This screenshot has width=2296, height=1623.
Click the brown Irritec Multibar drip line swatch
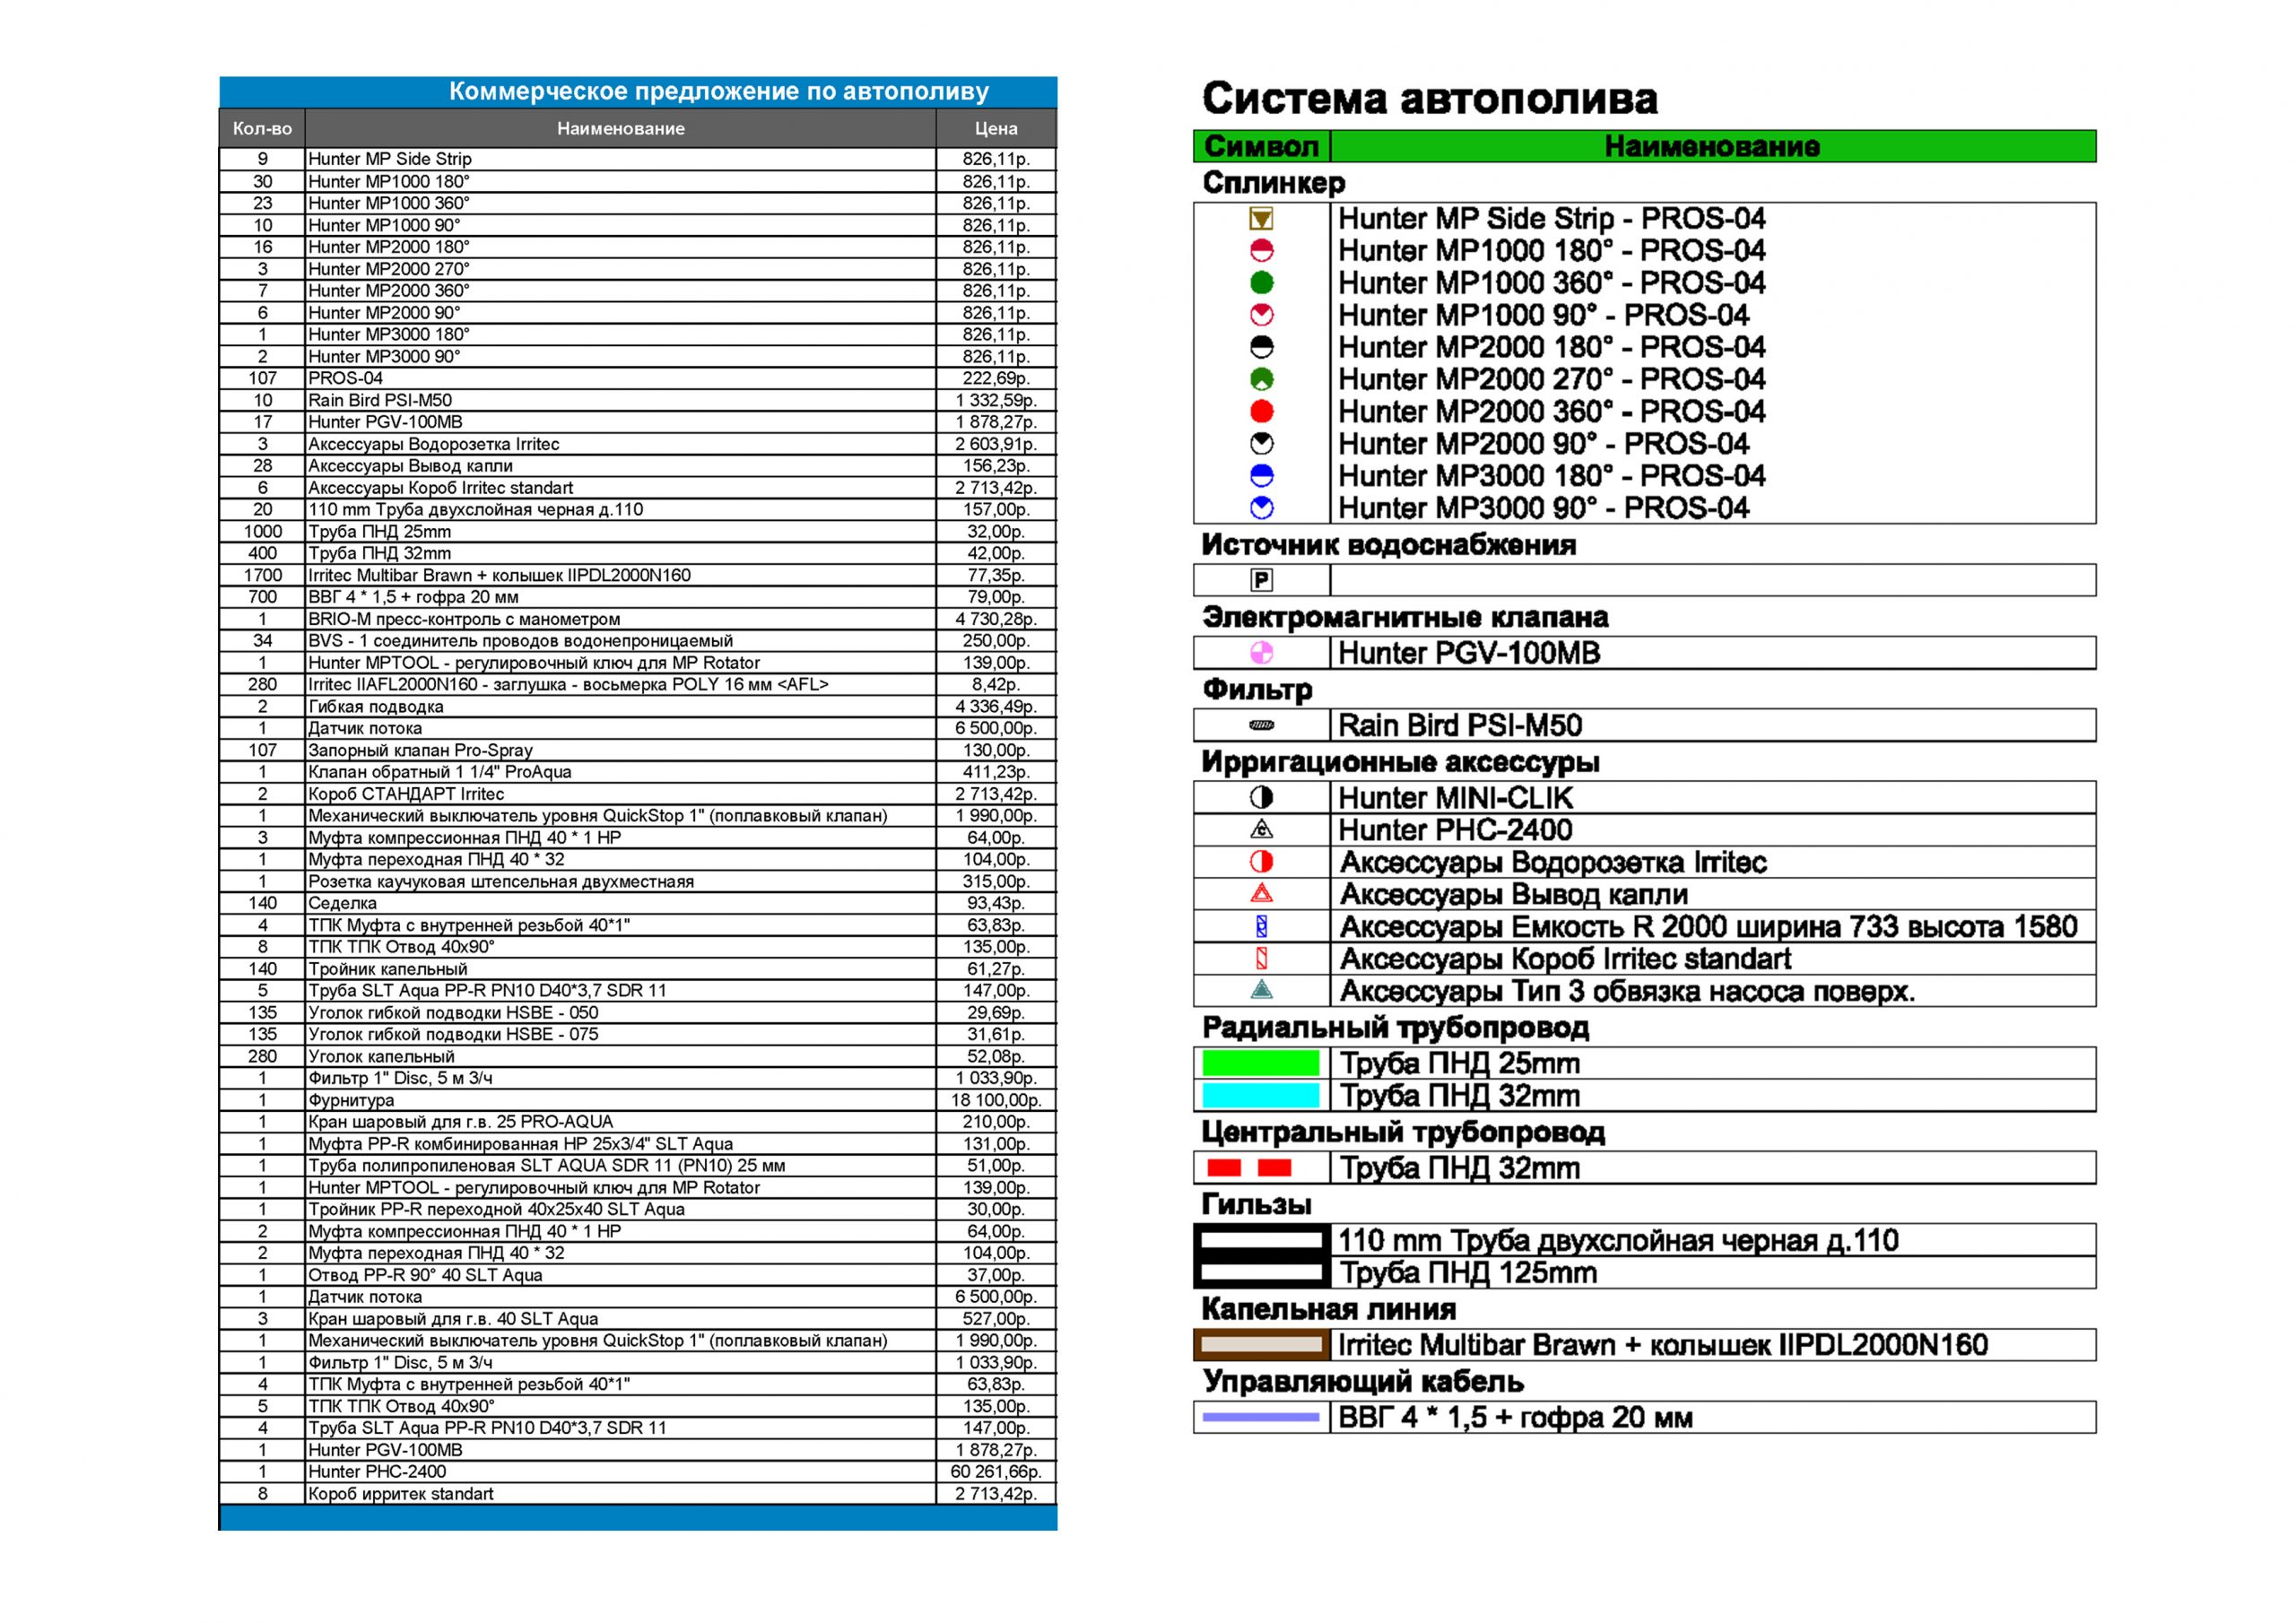[x=1260, y=1345]
